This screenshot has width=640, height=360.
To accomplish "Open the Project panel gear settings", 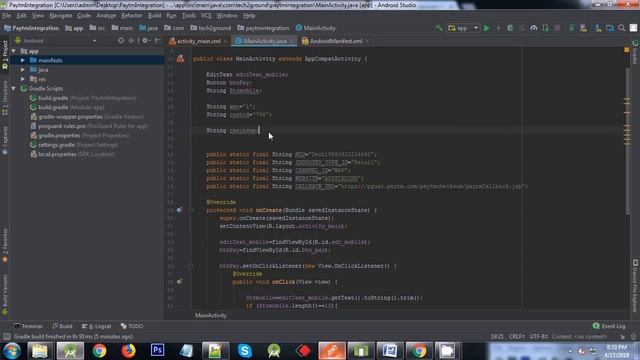I will pos(145,41).
